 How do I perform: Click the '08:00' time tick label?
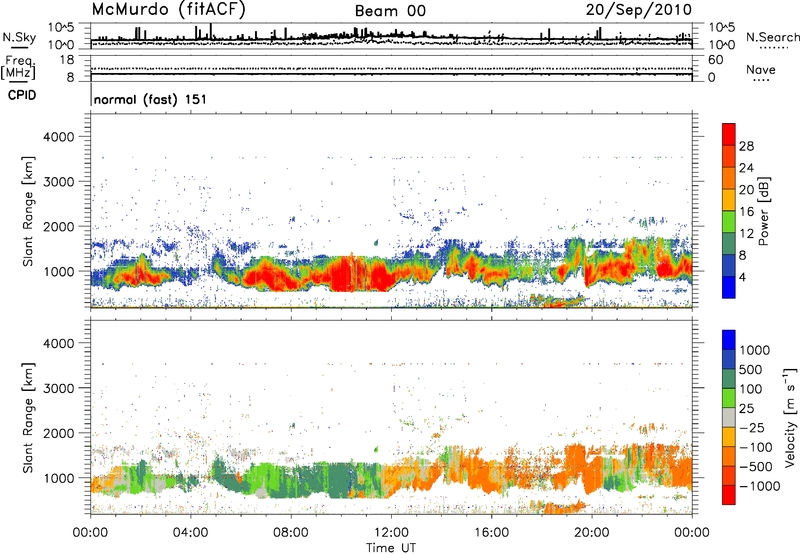click(x=291, y=533)
